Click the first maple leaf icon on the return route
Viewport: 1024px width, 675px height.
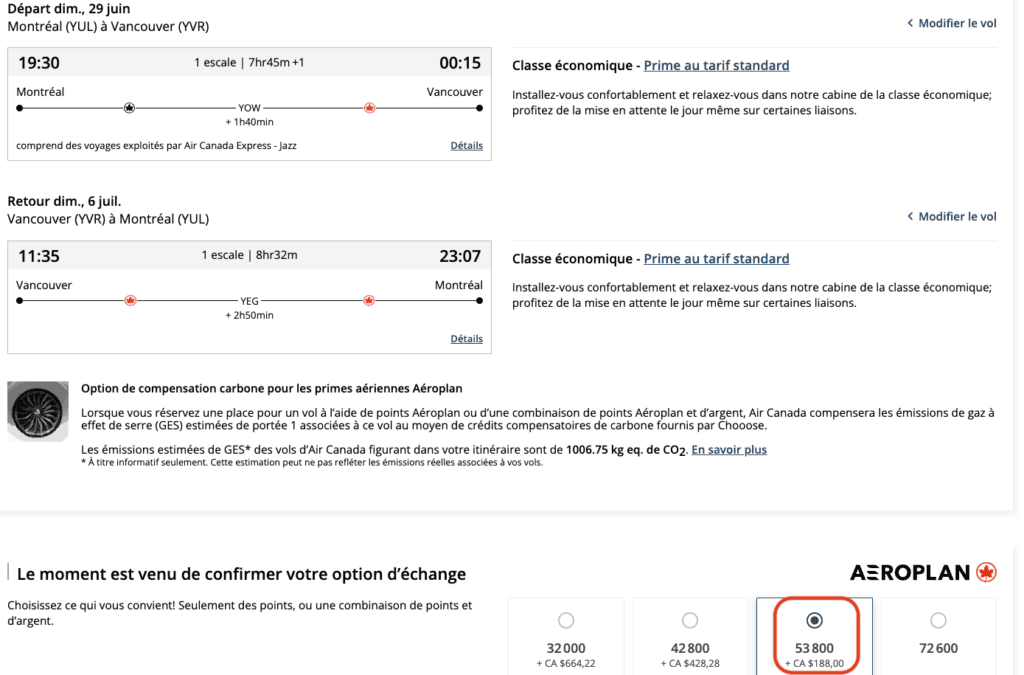click(x=130, y=300)
